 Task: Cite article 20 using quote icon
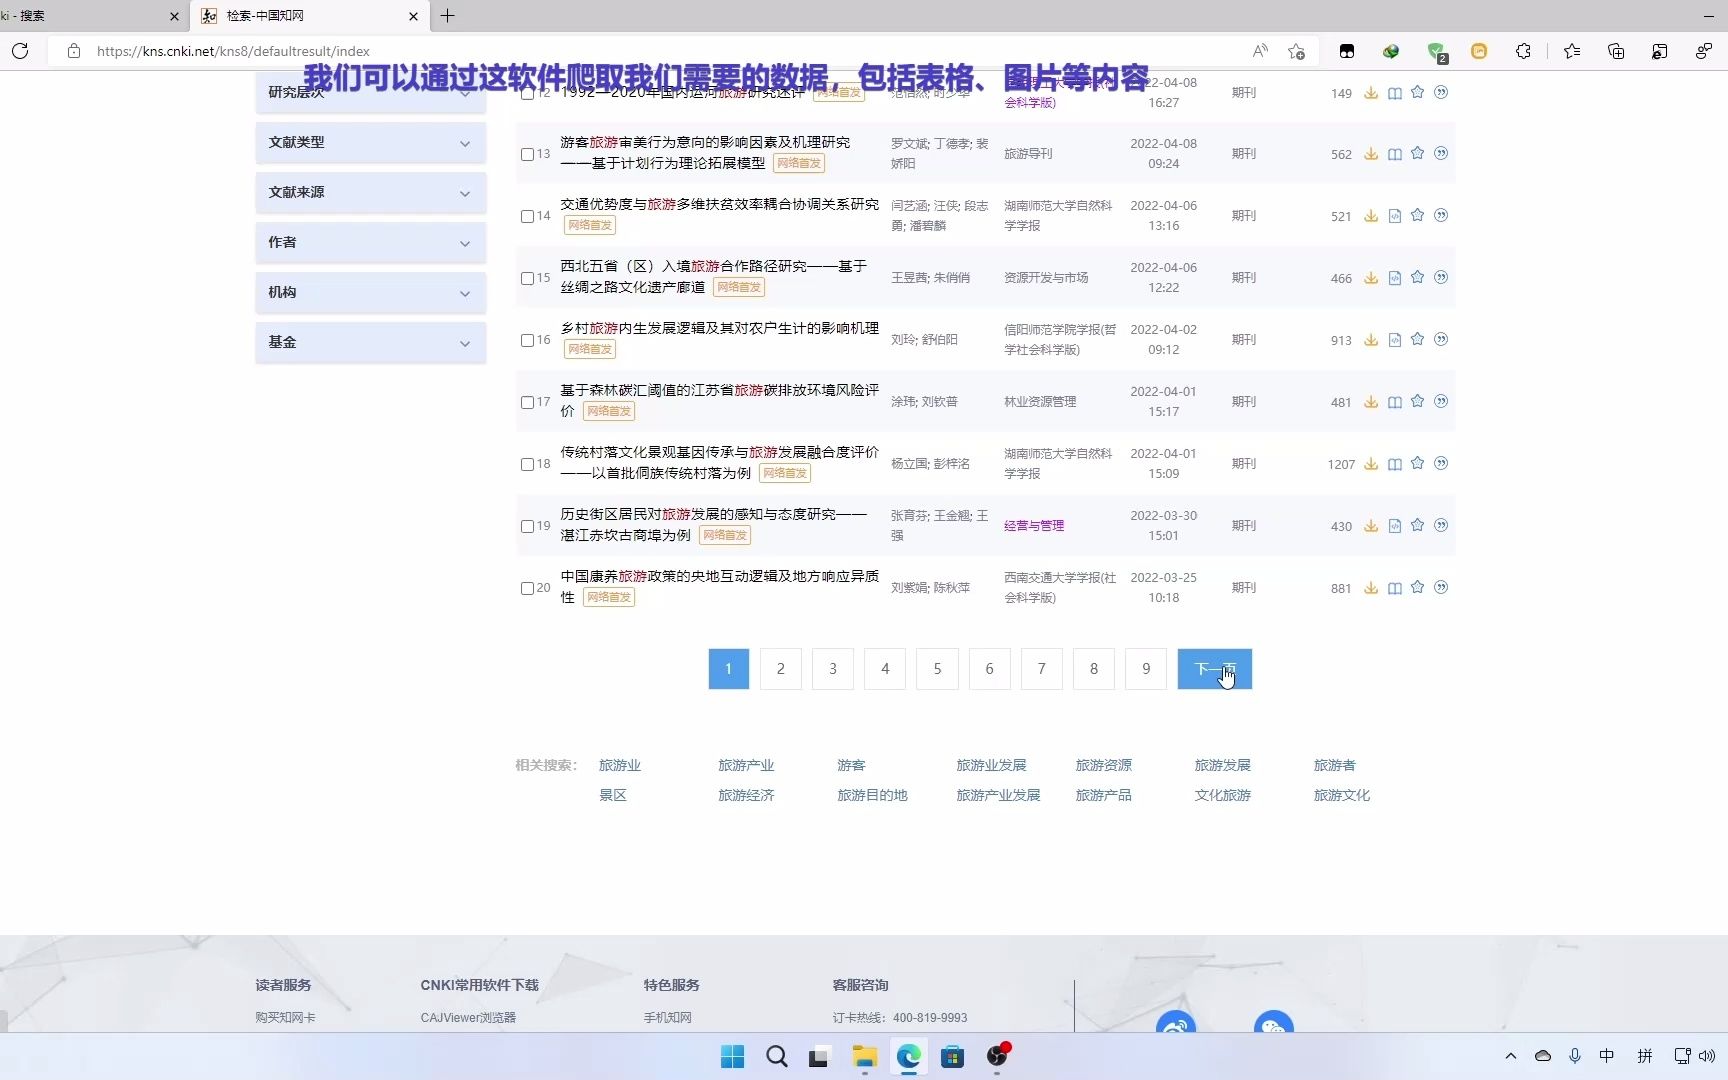point(1441,588)
